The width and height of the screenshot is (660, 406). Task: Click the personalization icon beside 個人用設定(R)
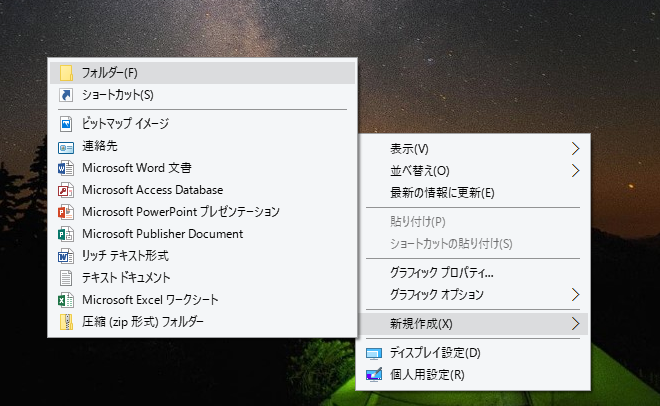(374, 374)
